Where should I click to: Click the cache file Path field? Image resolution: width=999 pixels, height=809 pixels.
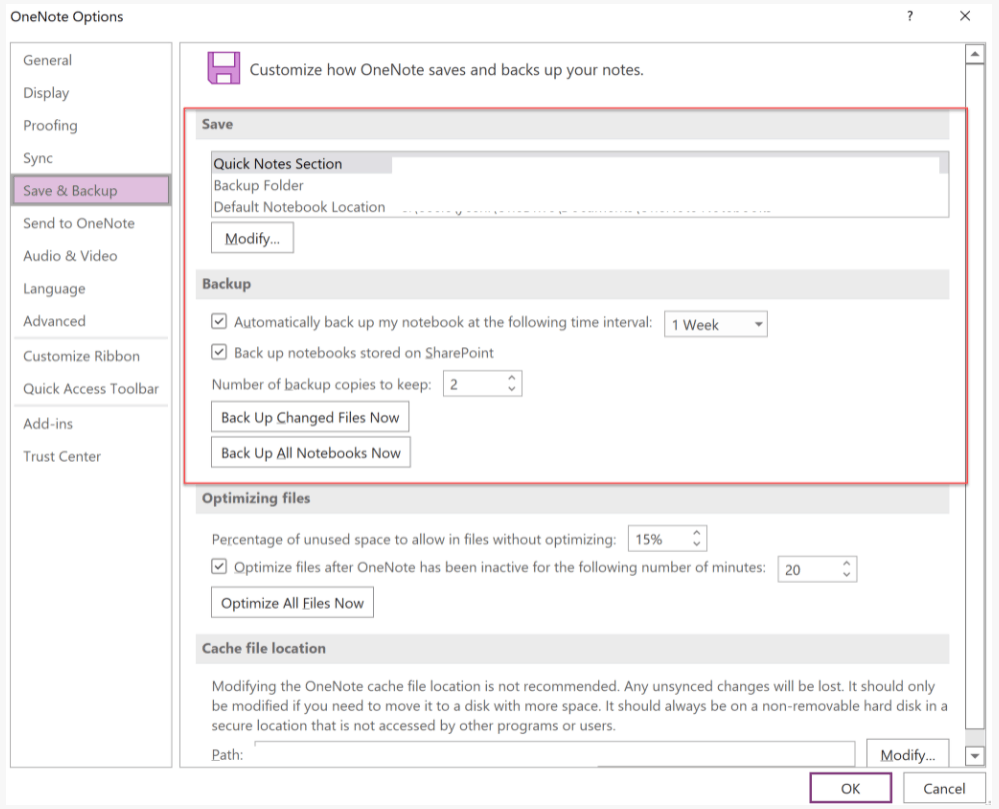(554, 754)
